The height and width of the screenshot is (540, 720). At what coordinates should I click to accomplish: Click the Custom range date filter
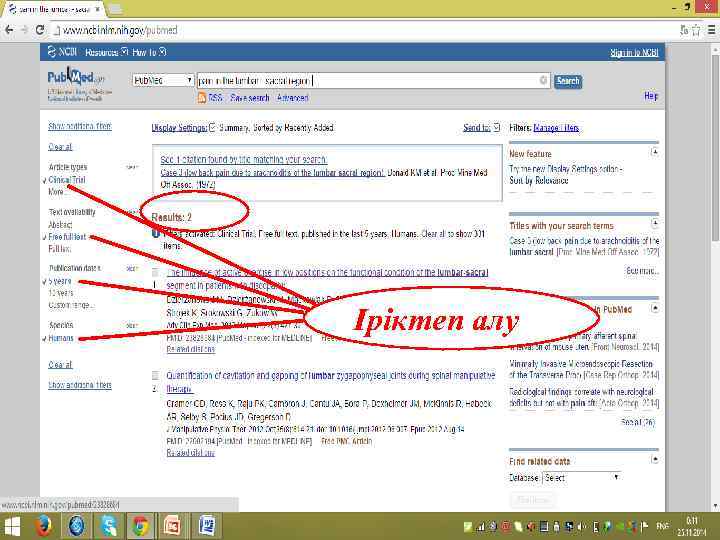(71, 305)
